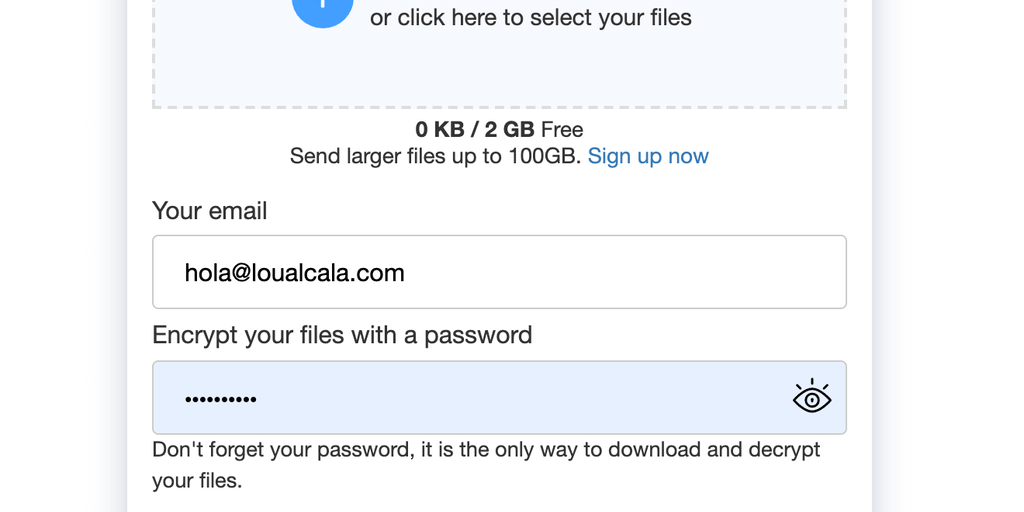1024x512 pixels.
Task: Click the 'Free' plan label
Action: [x=562, y=130]
